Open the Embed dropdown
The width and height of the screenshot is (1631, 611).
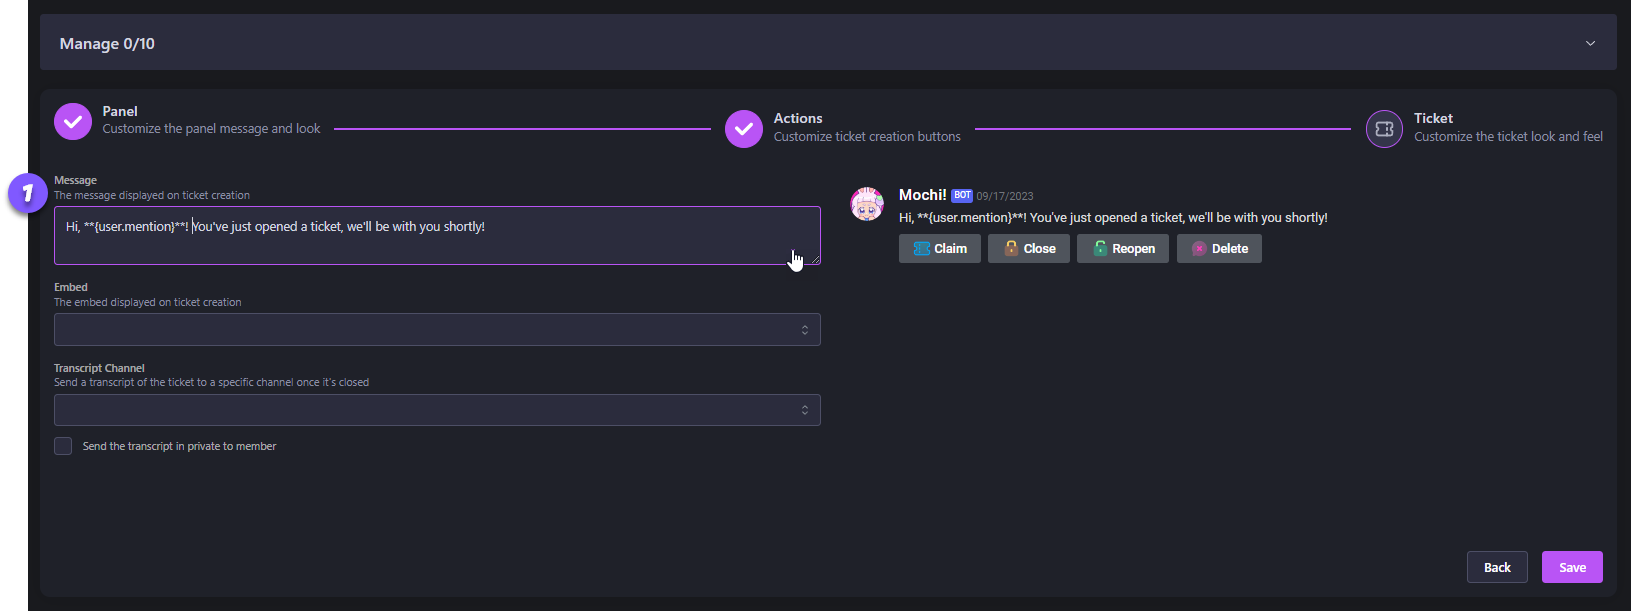437,330
